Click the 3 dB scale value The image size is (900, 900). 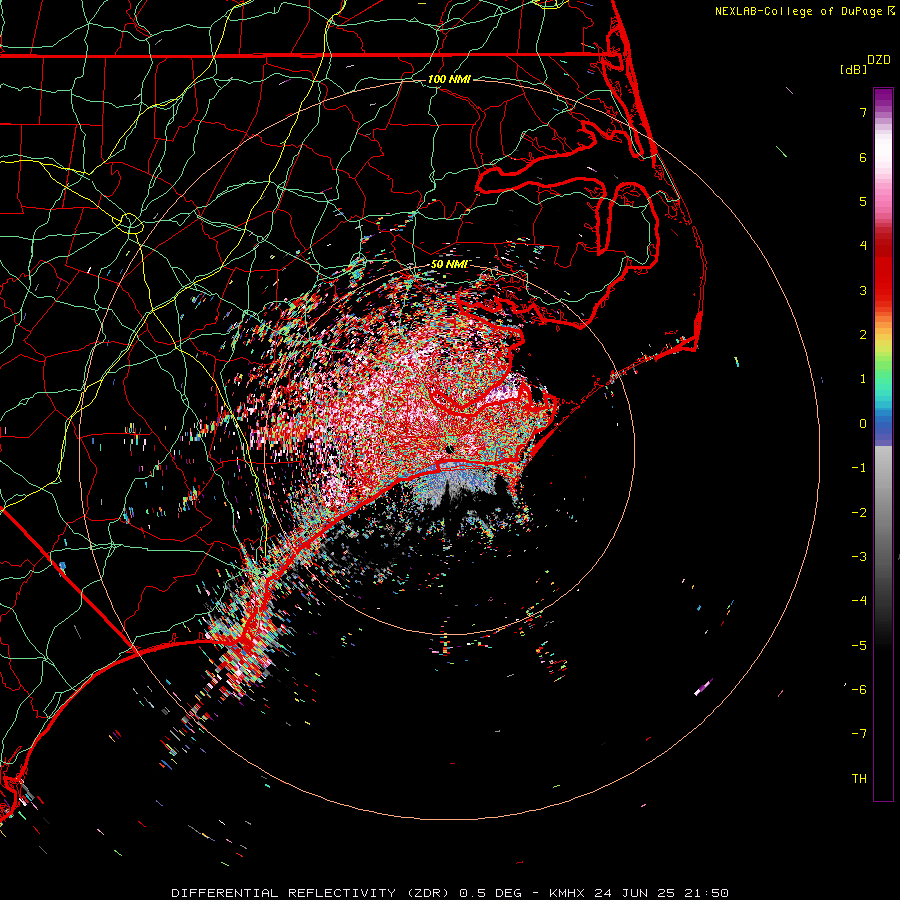[x=863, y=290]
